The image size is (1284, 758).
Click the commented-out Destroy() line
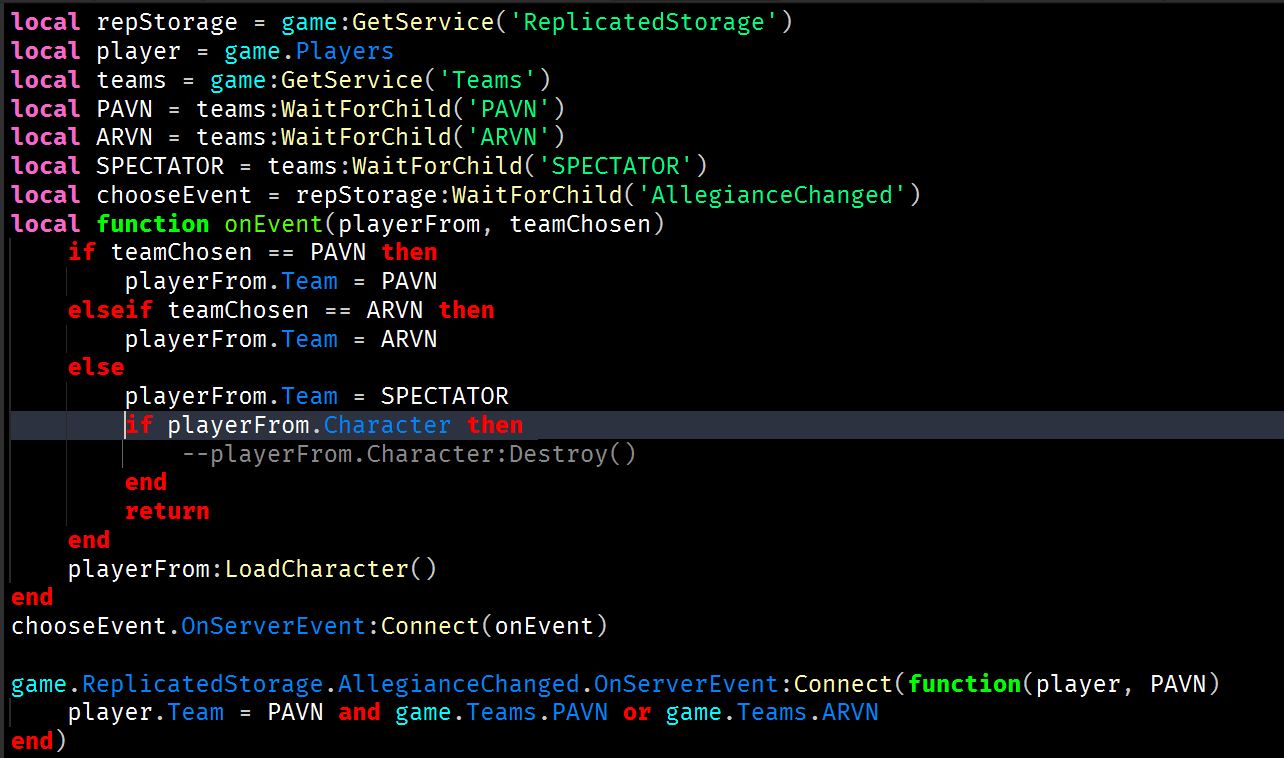tap(408, 454)
